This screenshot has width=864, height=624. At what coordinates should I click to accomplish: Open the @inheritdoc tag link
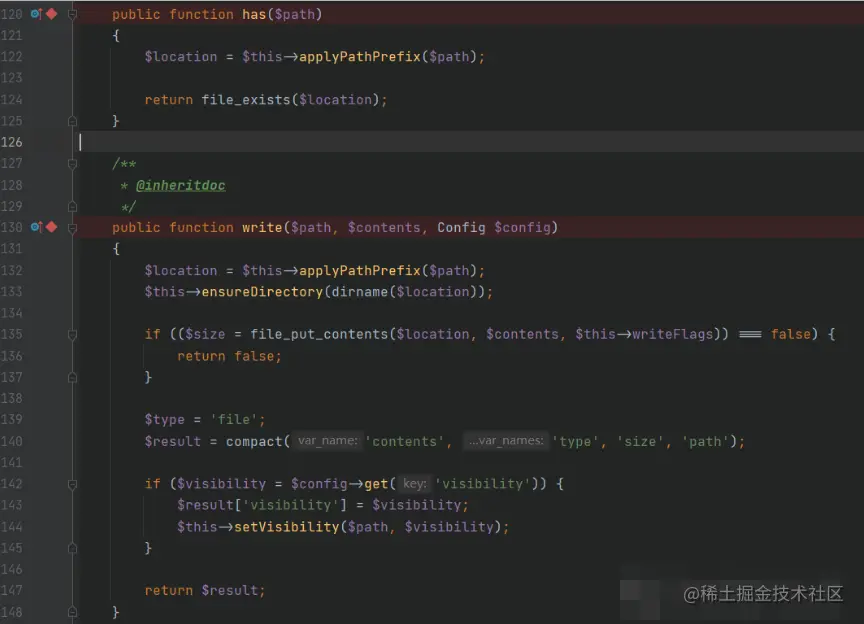pyautogui.click(x=181, y=185)
